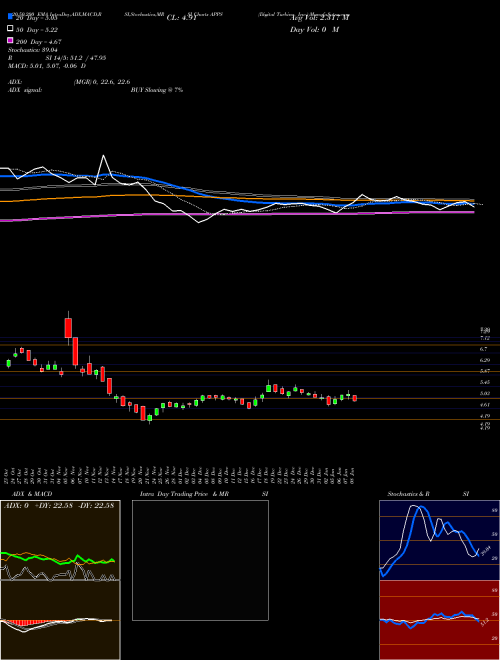Click the 5.02 price axis label
The height and width of the screenshot is (660, 500).
point(484,394)
